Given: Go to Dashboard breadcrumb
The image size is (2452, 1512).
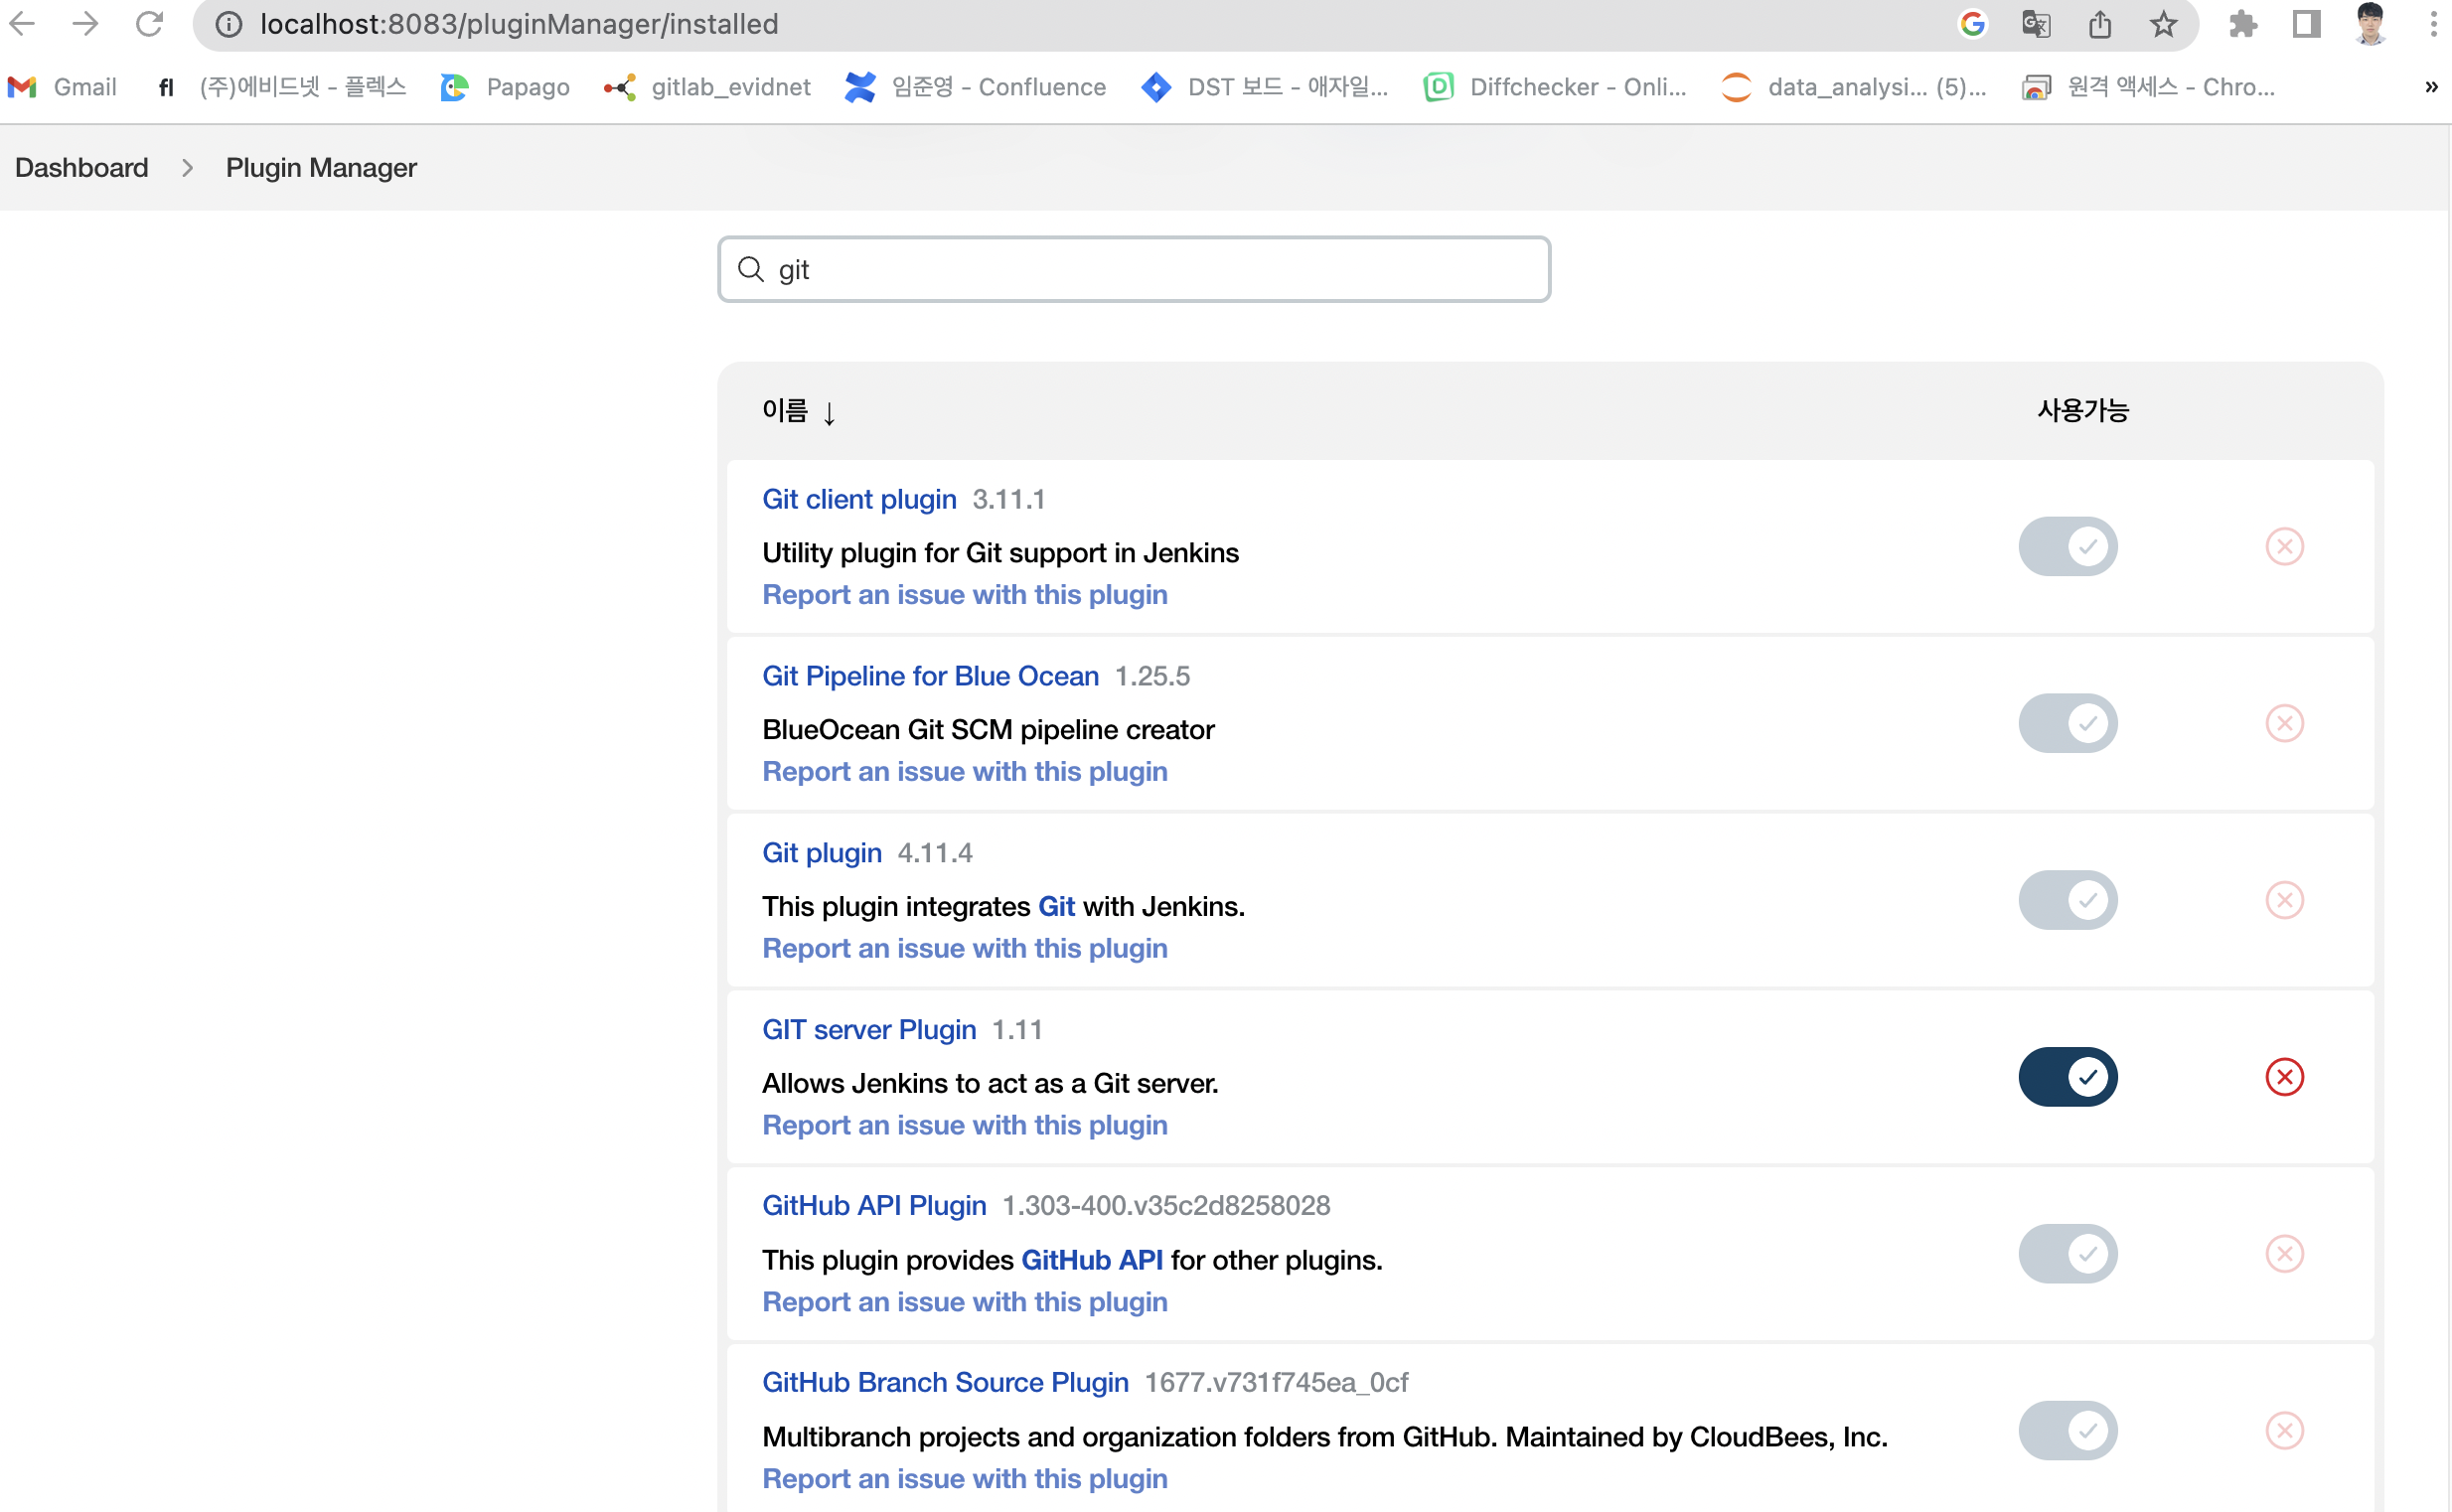Looking at the screenshot, I should click(x=81, y=167).
